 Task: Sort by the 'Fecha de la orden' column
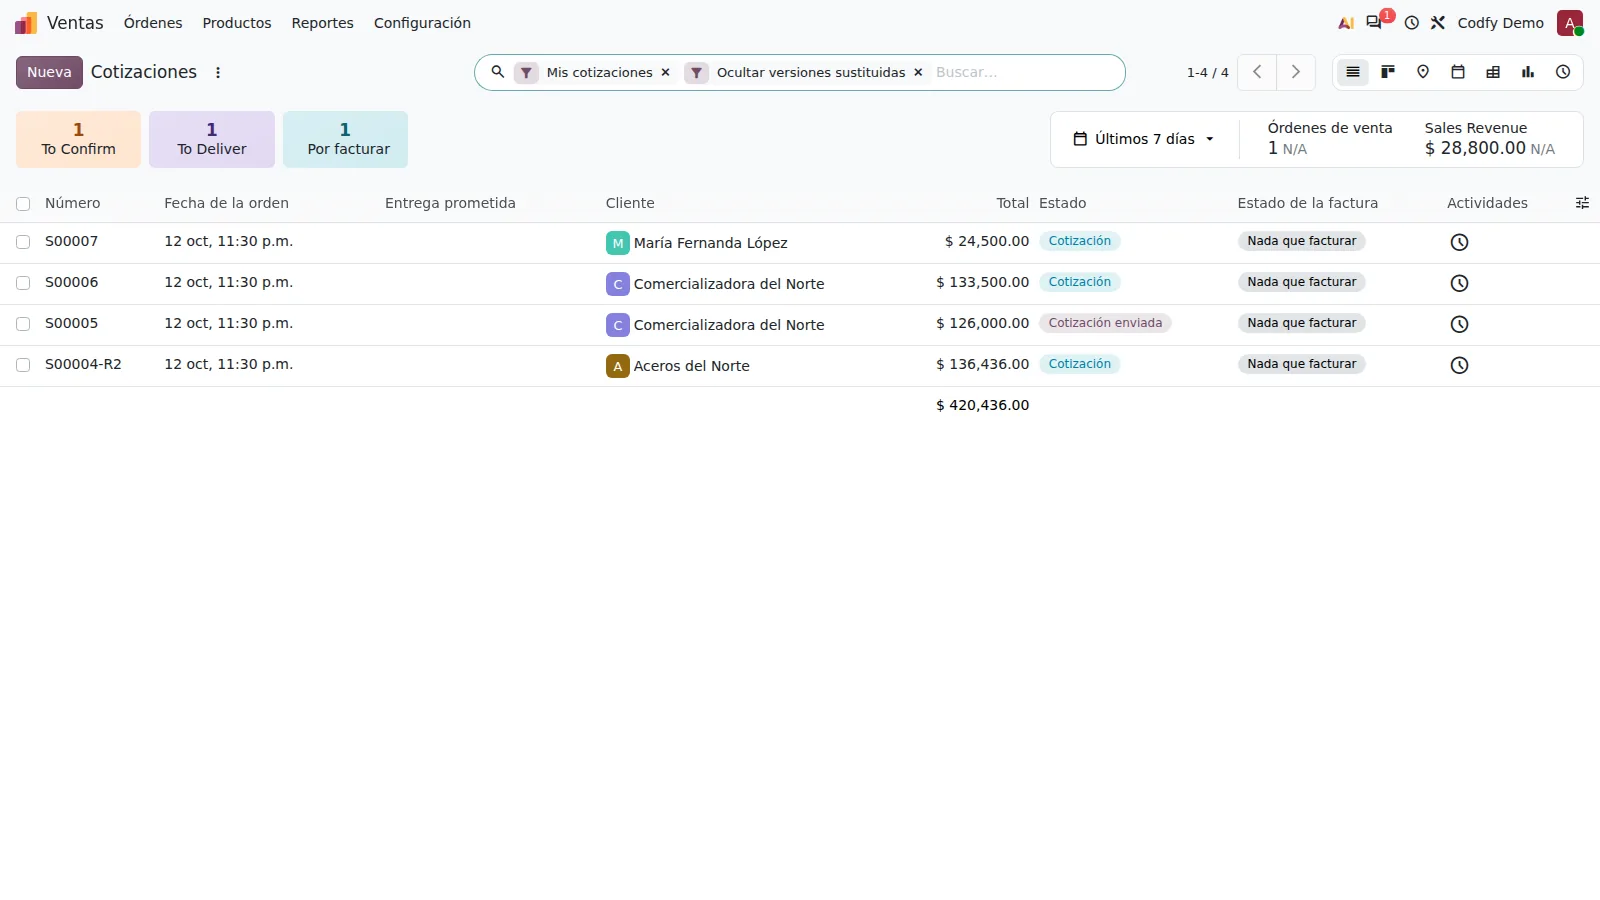(x=227, y=203)
